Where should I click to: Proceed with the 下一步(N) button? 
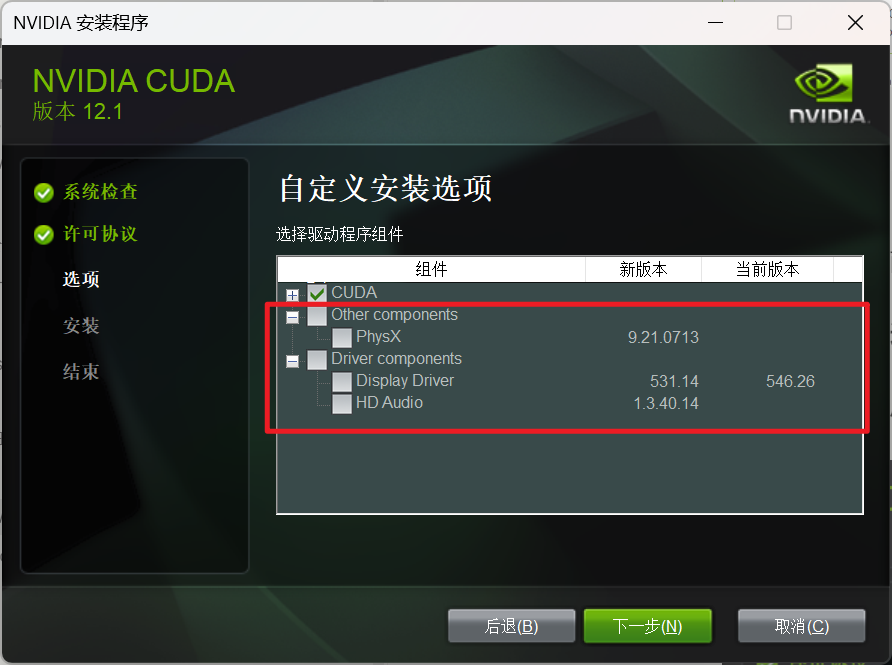(647, 626)
